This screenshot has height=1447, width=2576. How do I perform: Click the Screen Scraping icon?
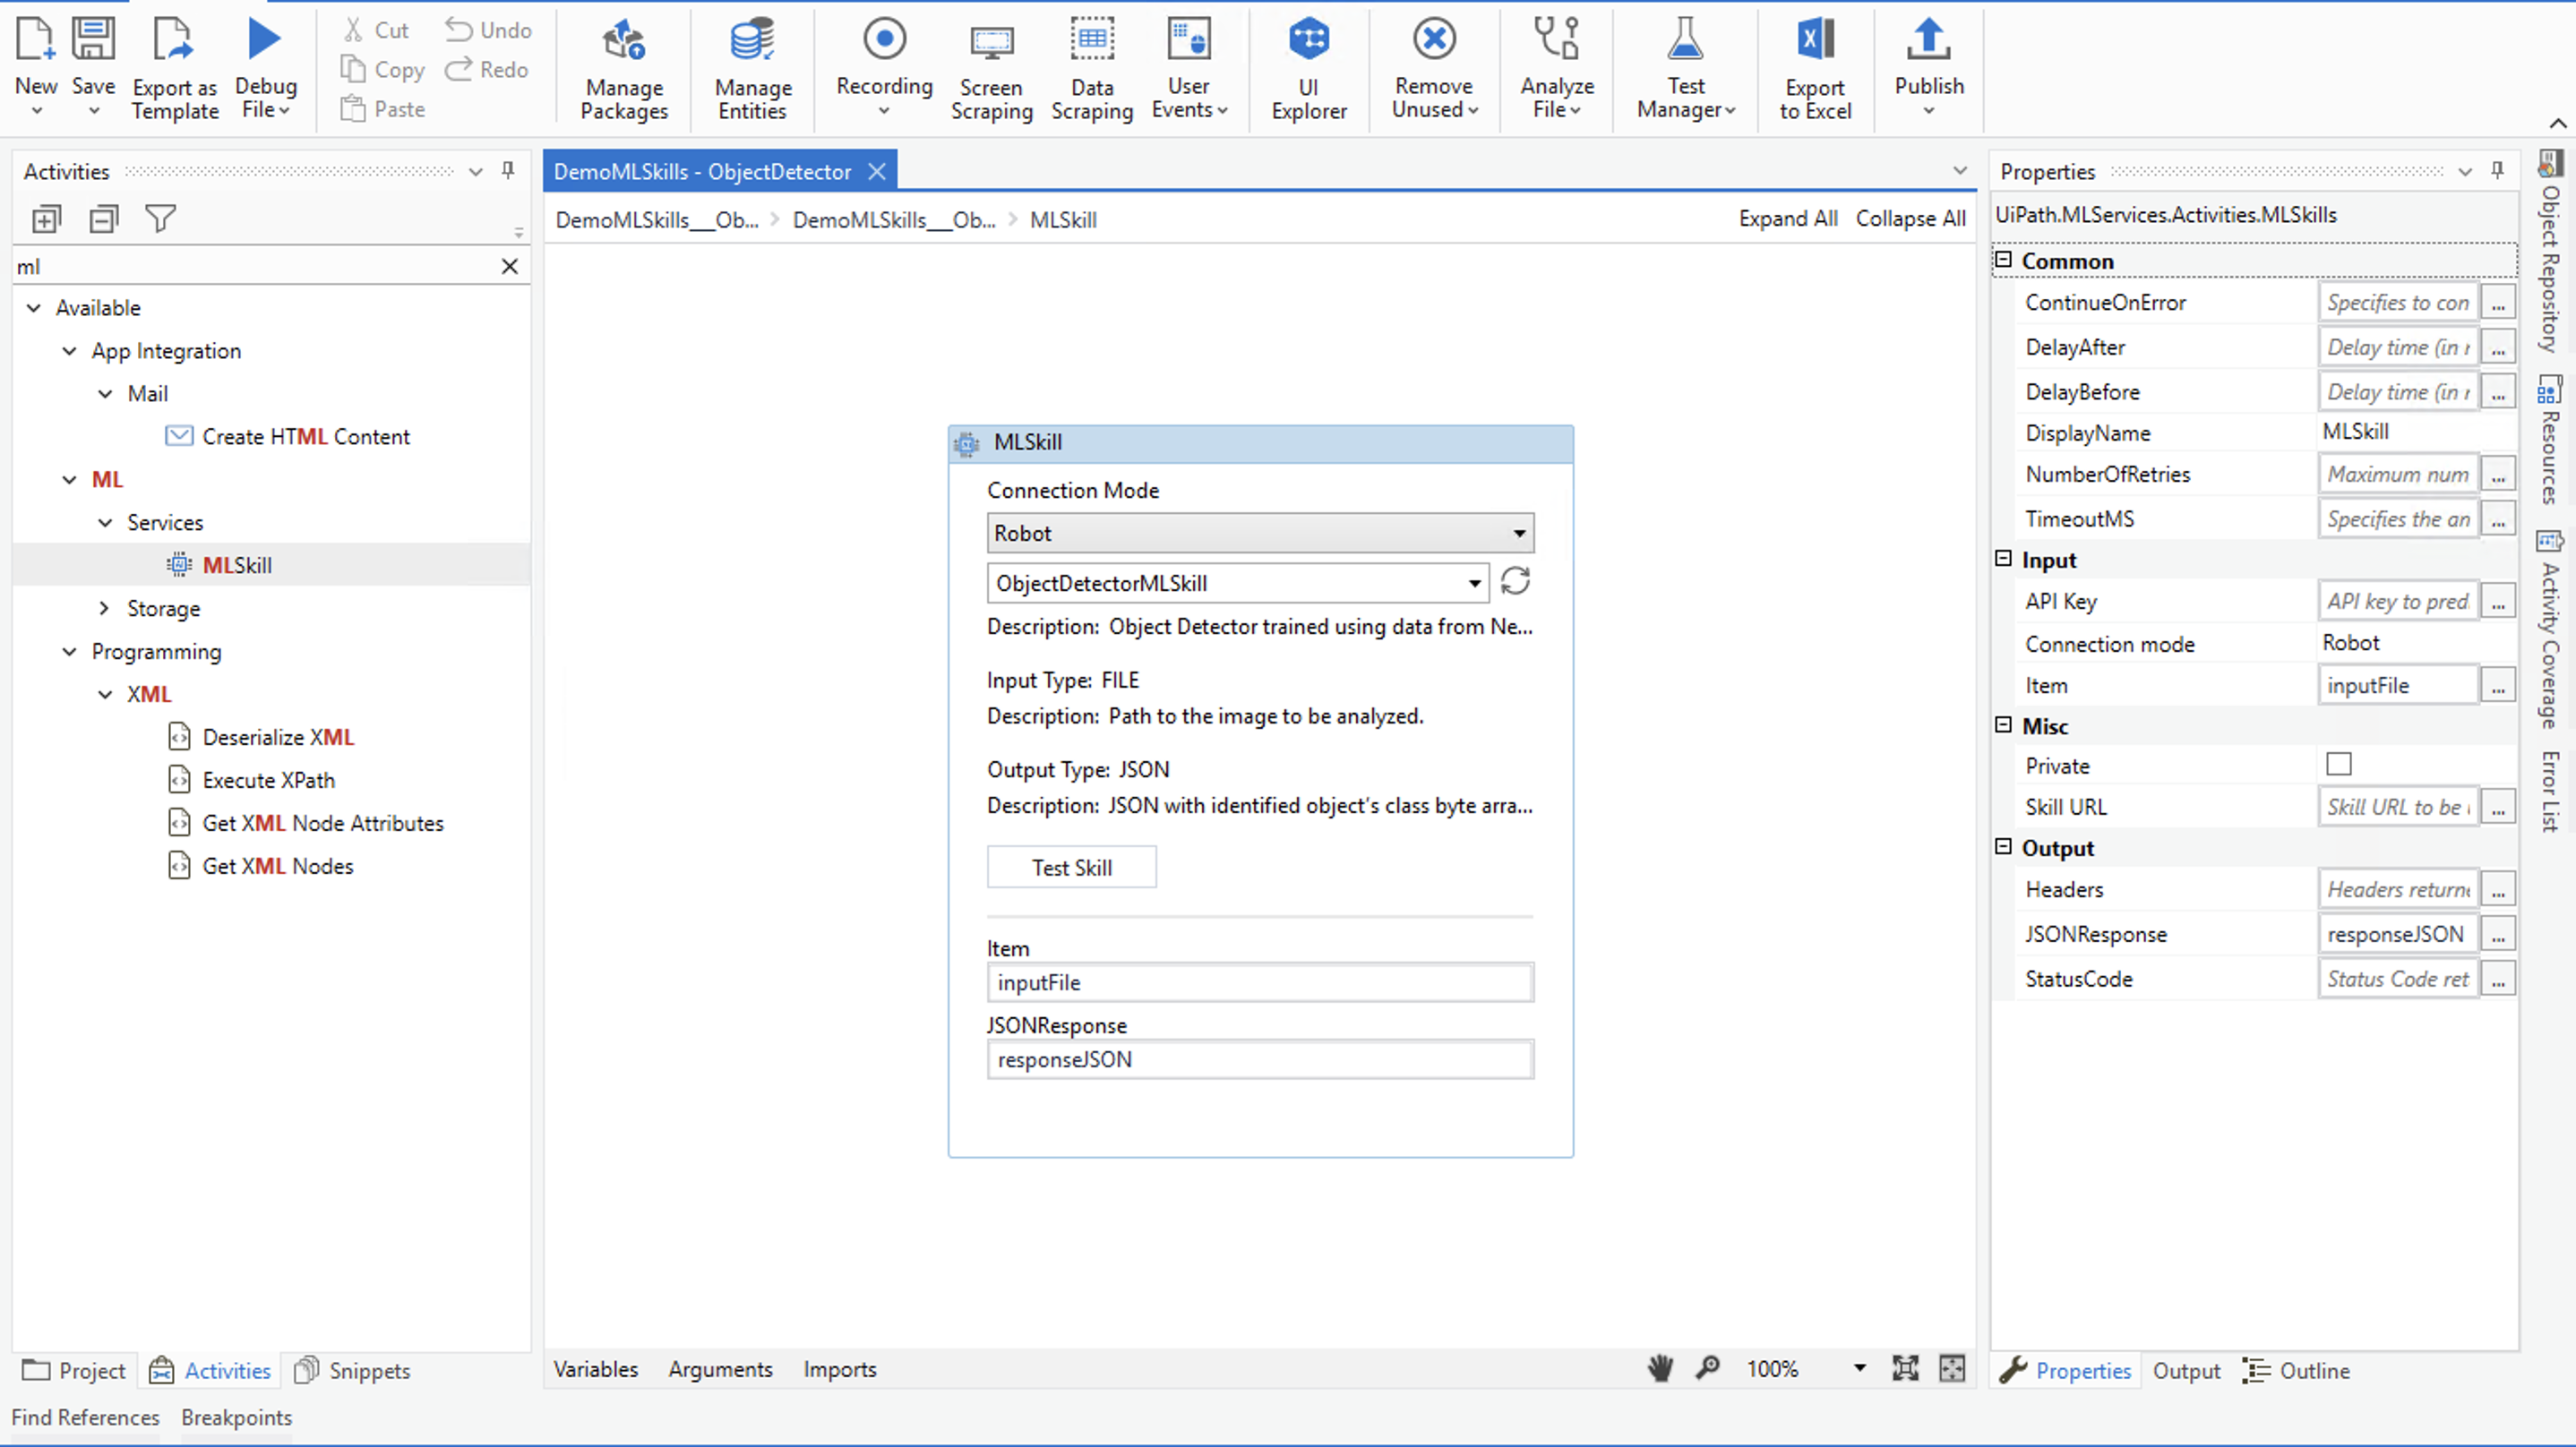[991, 69]
